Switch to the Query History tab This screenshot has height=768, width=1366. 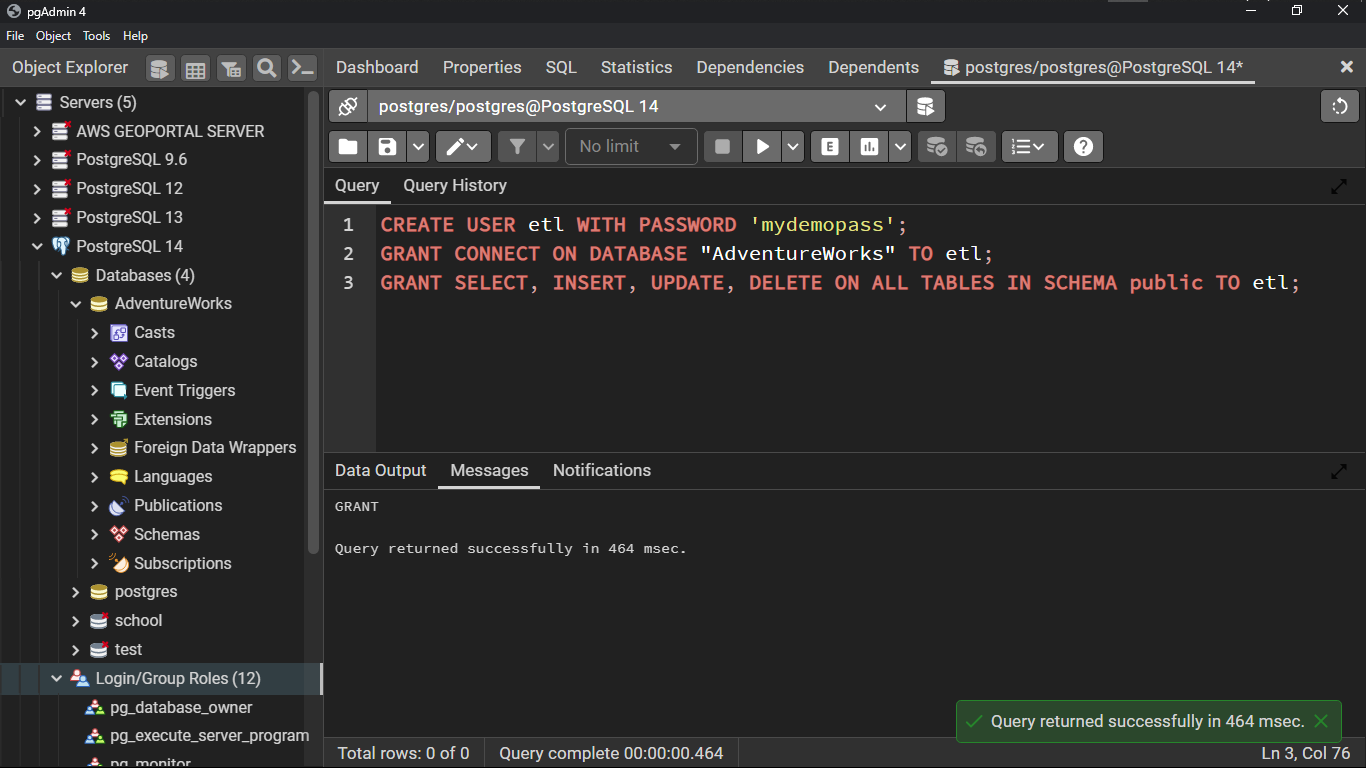[455, 185]
